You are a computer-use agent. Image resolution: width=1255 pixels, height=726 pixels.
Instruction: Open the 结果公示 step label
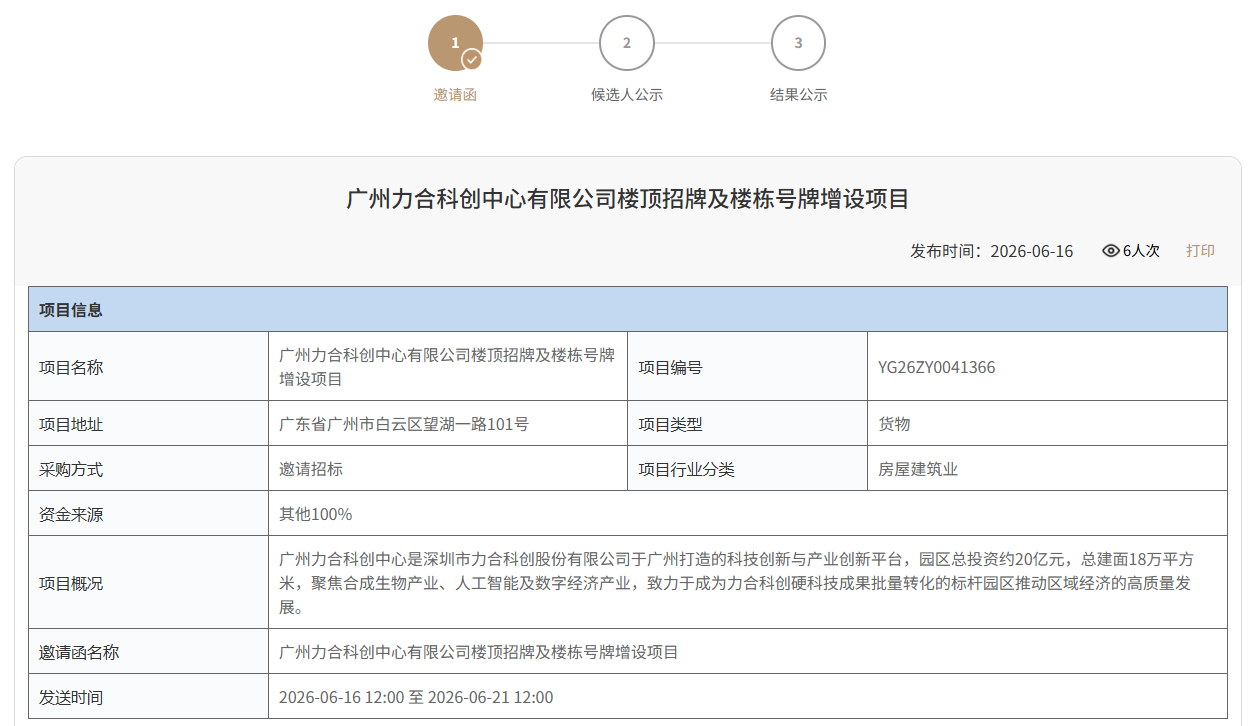[x=798, y=95]
